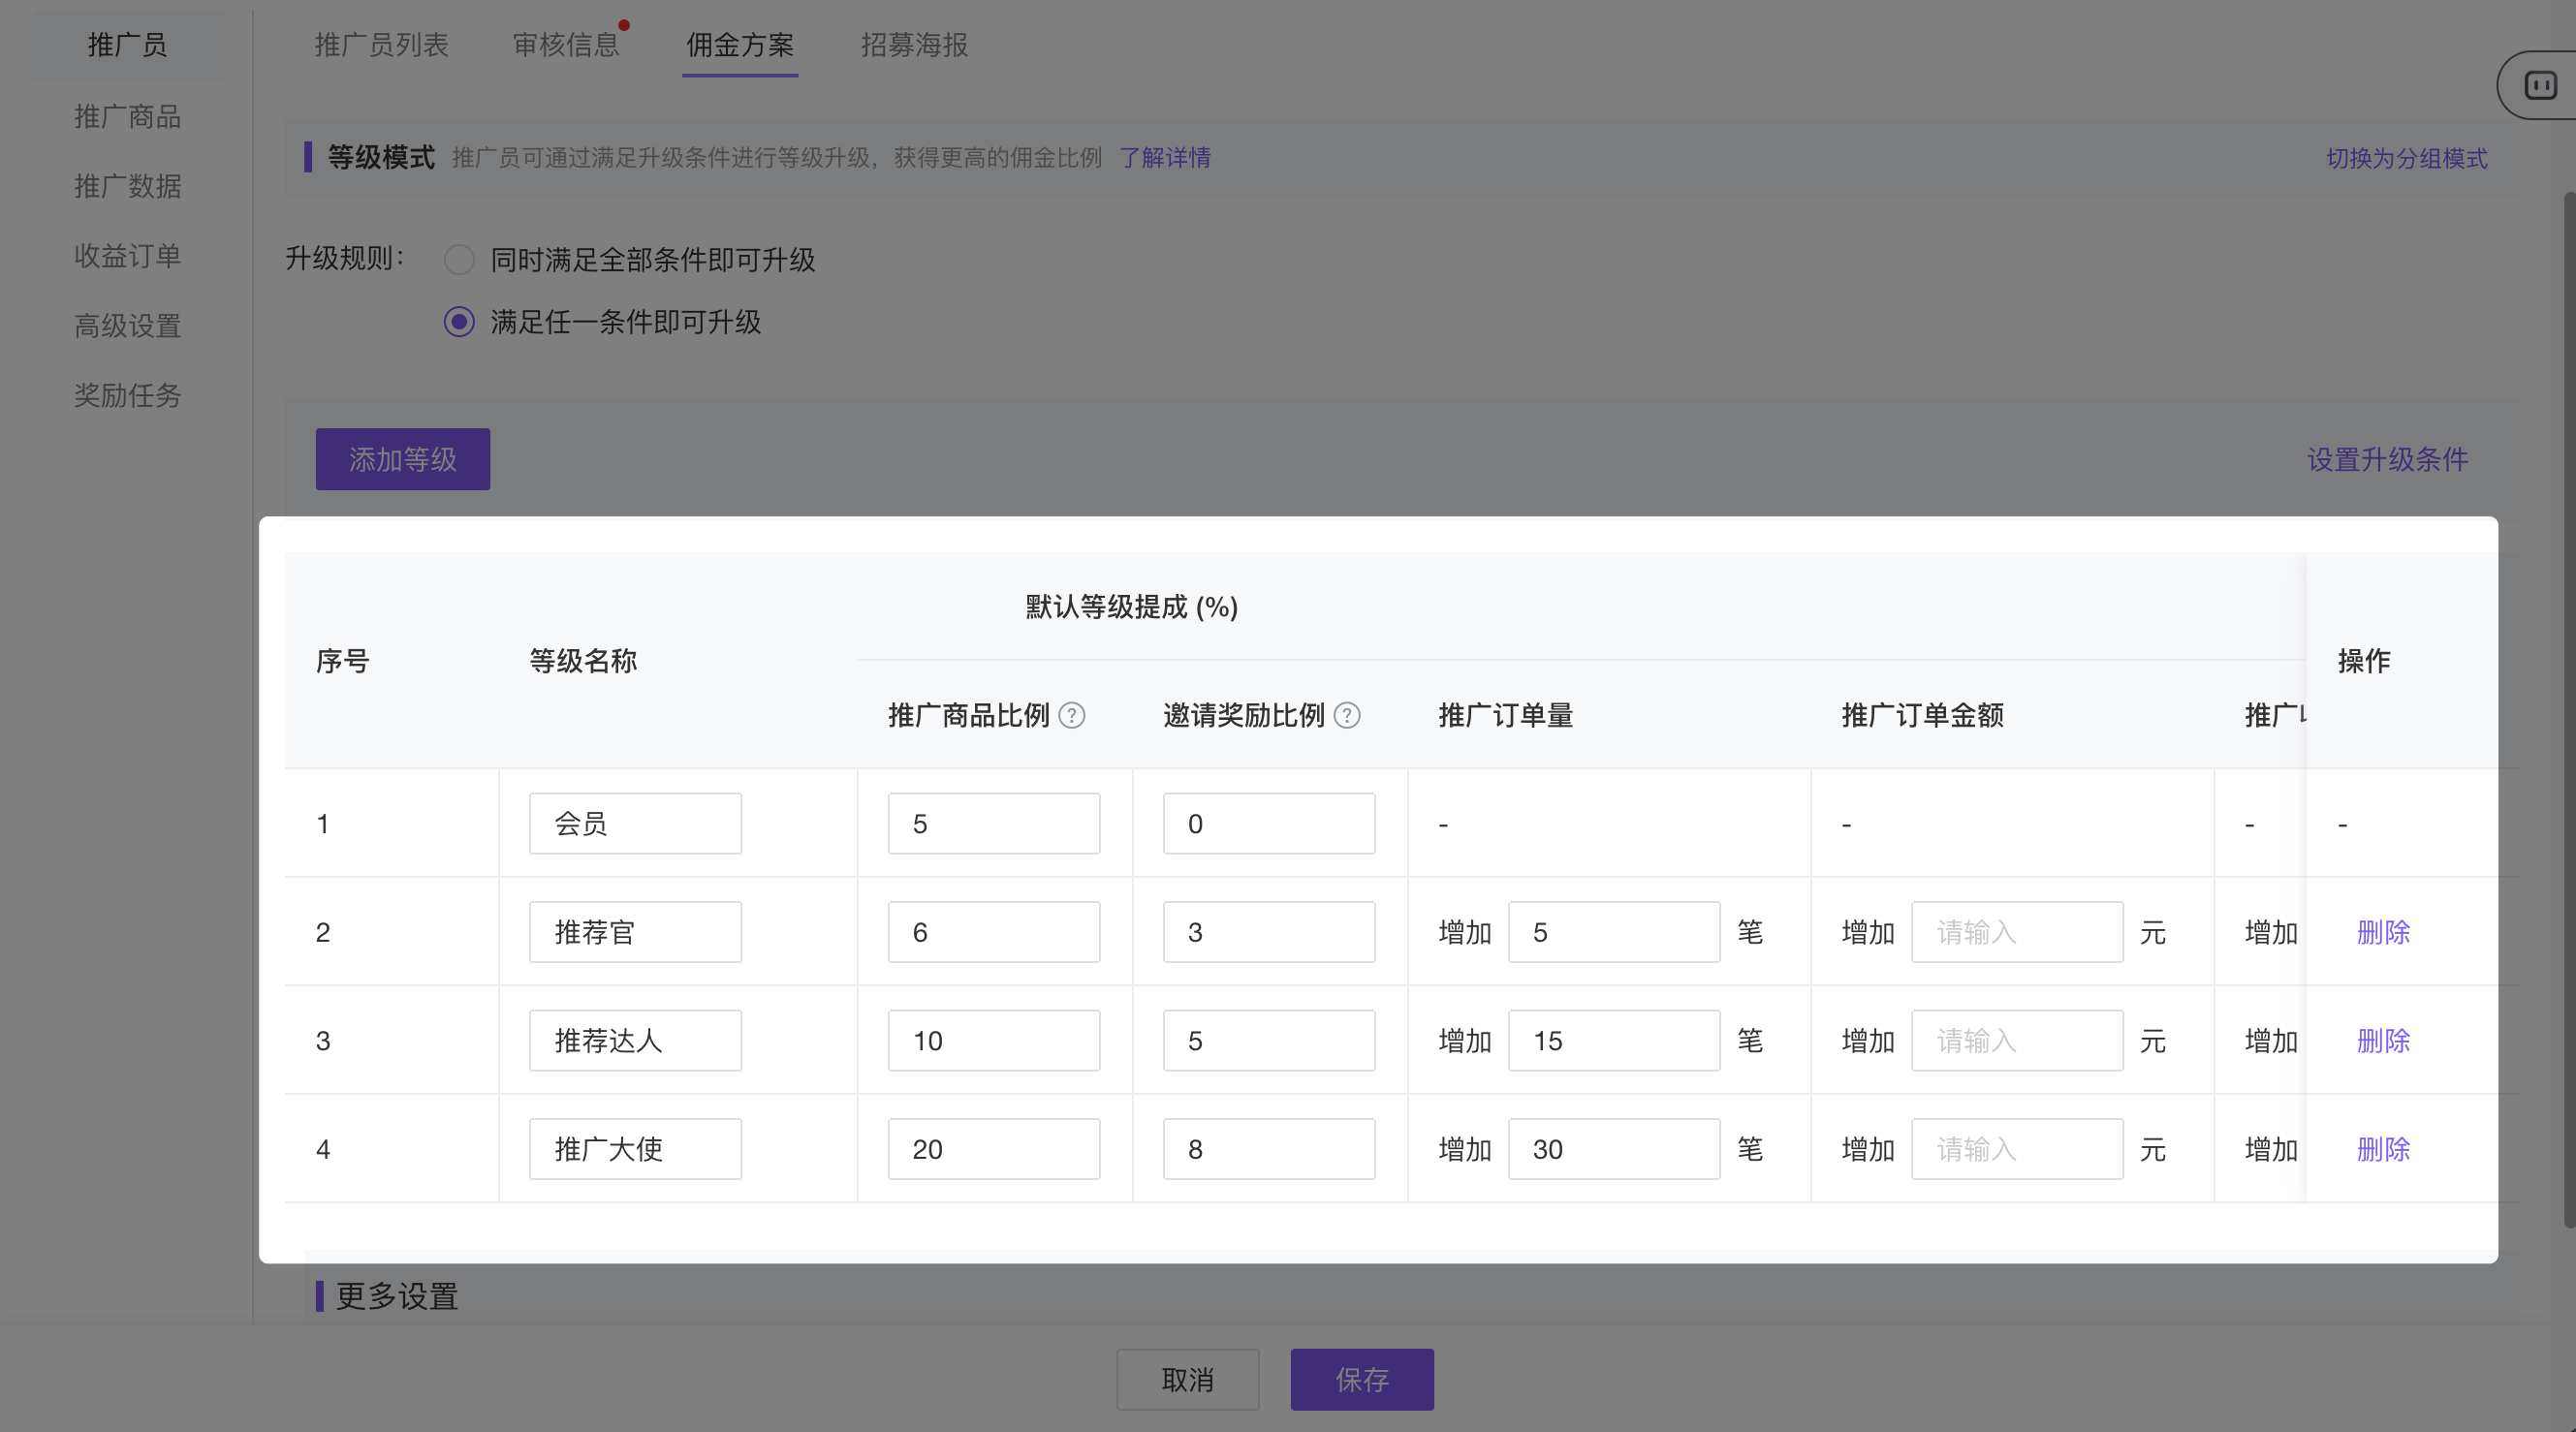
Task: Click the floating assistant icon at right edge
Action: (2540, 85)
